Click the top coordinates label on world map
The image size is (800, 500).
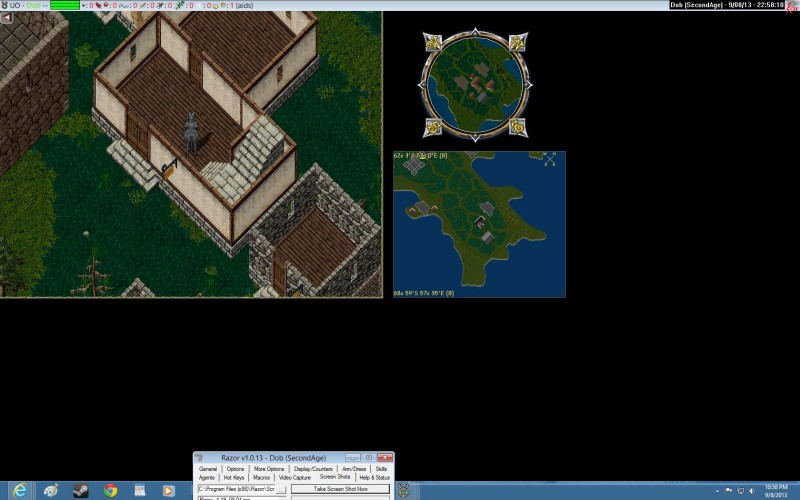(420, 156)
